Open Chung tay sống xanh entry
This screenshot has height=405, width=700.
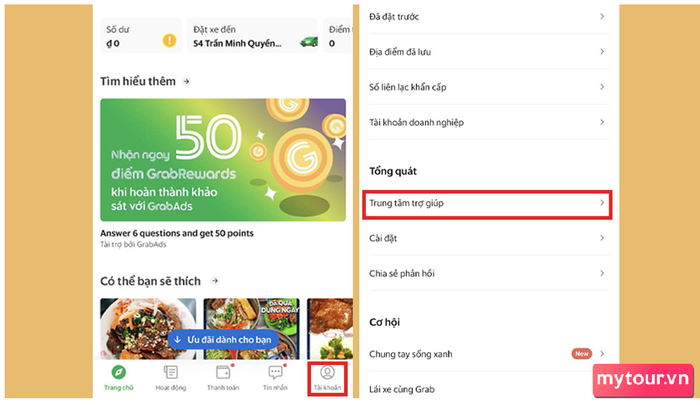[x=489, y=354]
